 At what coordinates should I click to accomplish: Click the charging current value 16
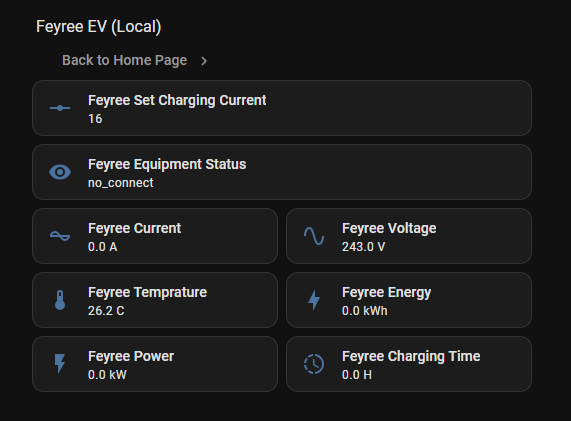[x=95, y=119]
